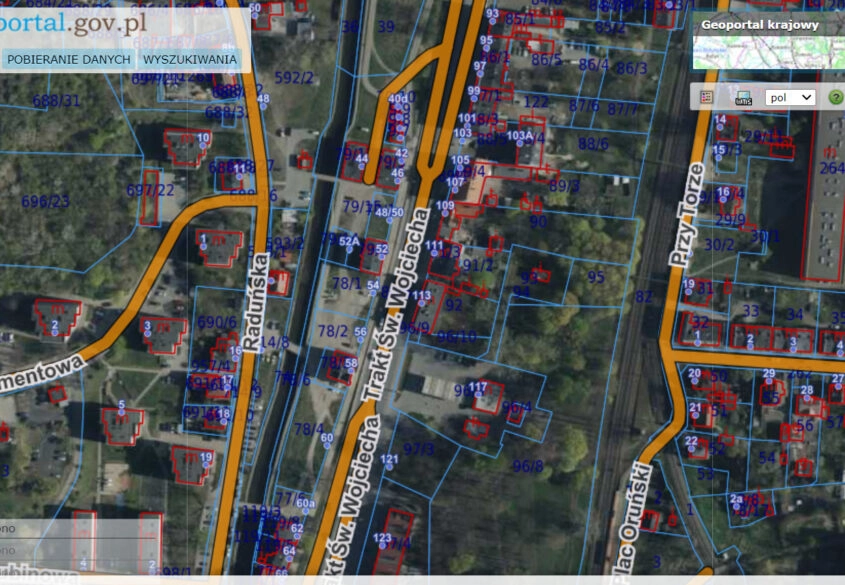The width and height of the screenshot is (845, 585).
Task: Click parcel labeled 696/23
Action: point(46,201)
